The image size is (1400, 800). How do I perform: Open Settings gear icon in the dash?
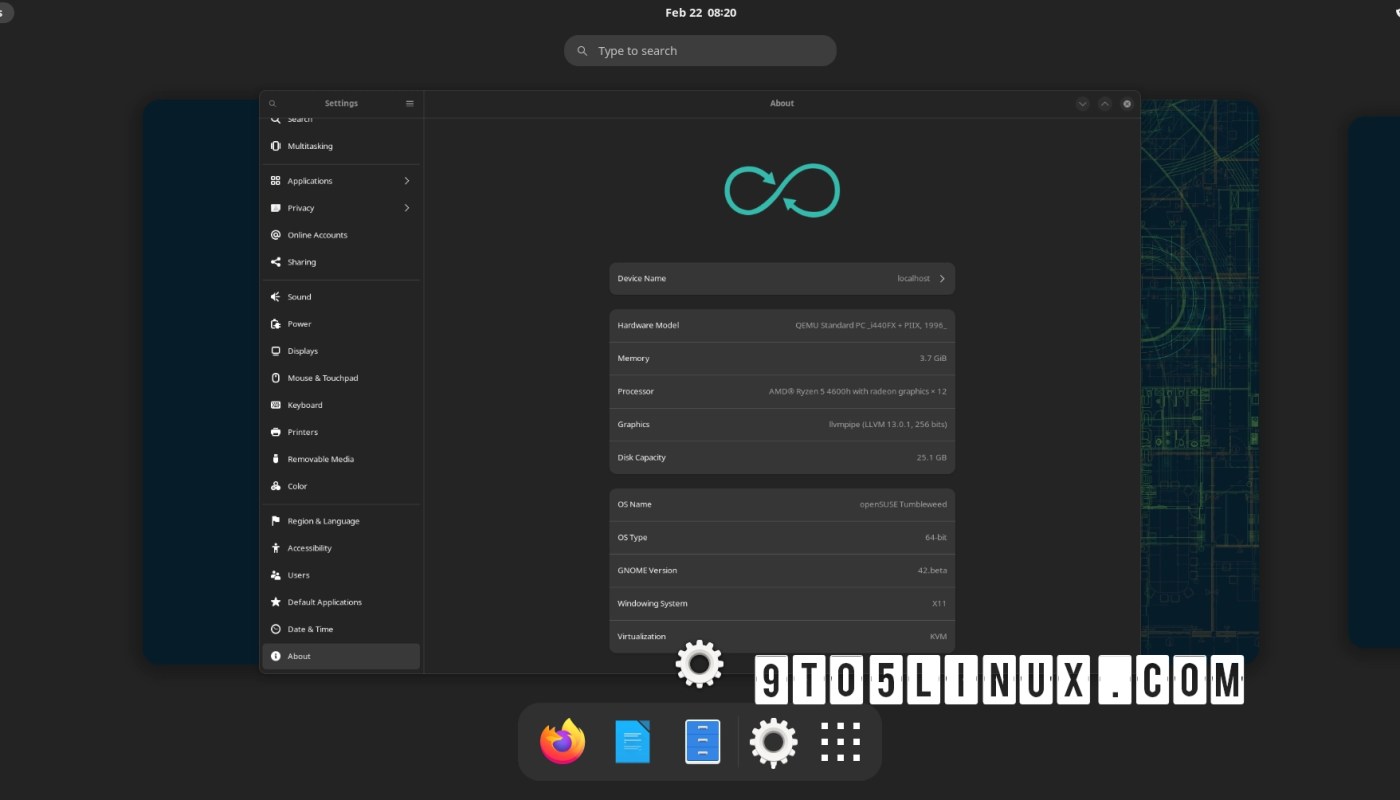(773, 742)
